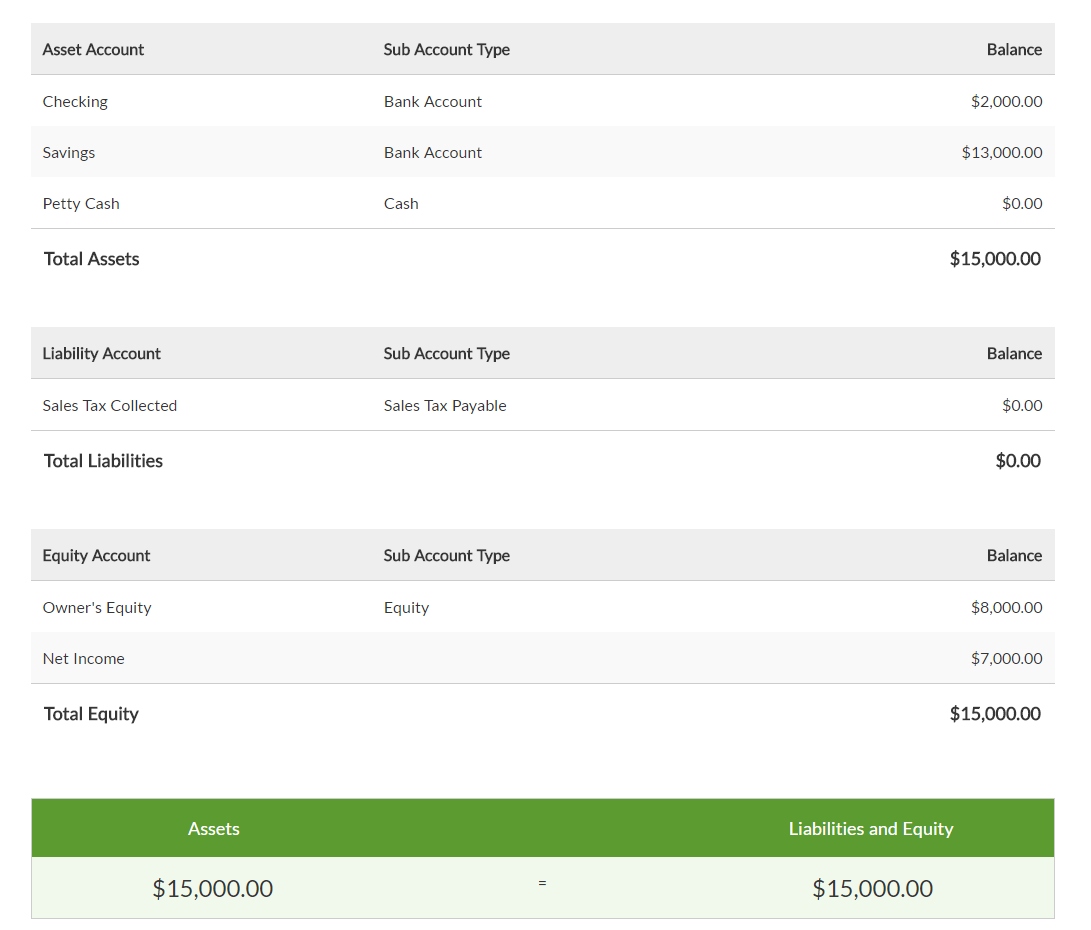Click the Sales Tax Collected account
1091x930 pixels.
pos(110,406)
